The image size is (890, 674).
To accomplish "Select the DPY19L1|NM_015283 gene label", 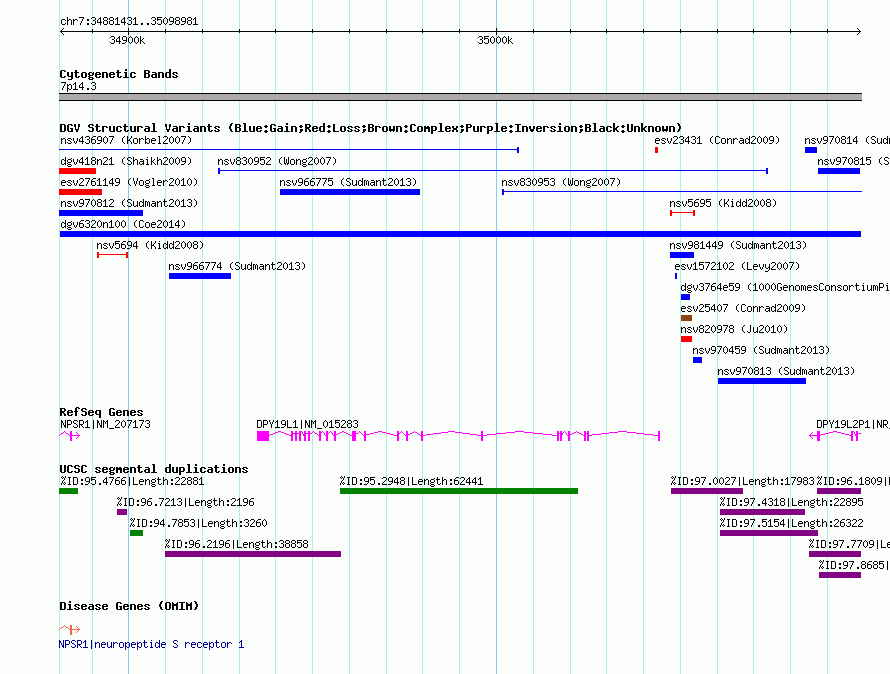I will [307, 424].
